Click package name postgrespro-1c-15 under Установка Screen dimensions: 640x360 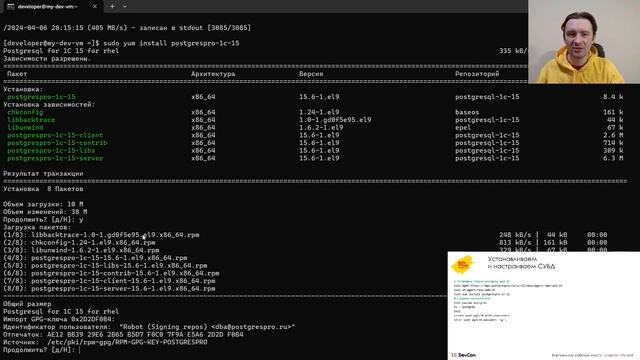pos(41,97)
